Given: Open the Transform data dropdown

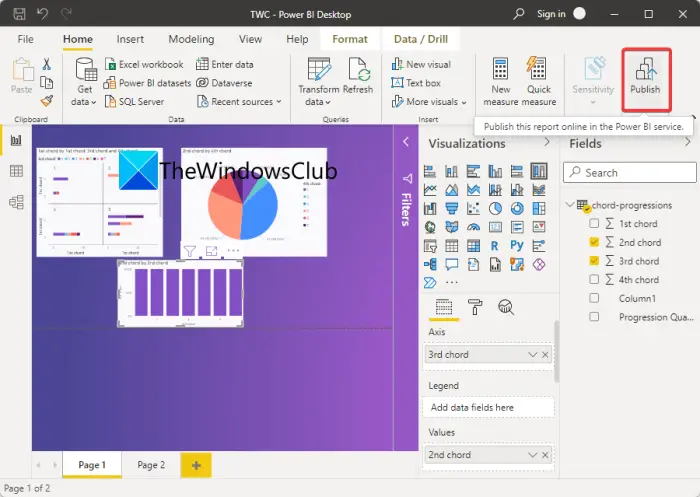Looking at the screenshot, I should pos(318,82).
